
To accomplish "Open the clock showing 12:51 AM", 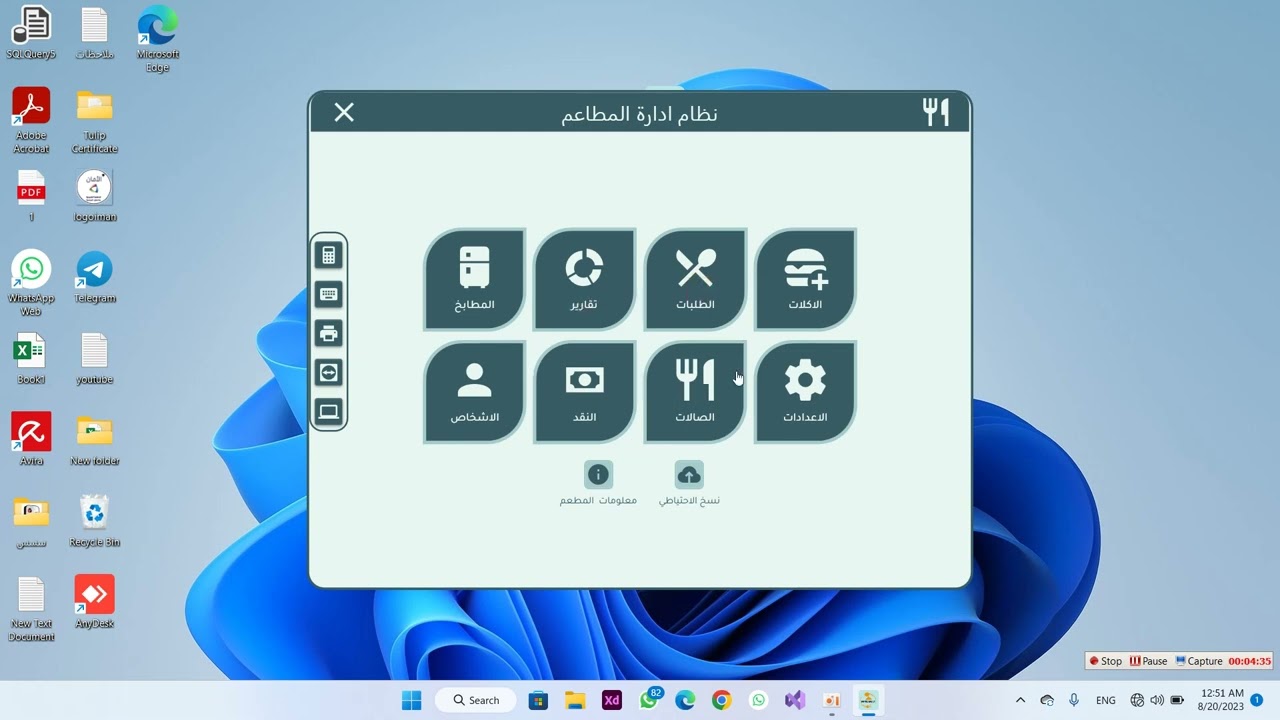I will (x=1222, y=699).
